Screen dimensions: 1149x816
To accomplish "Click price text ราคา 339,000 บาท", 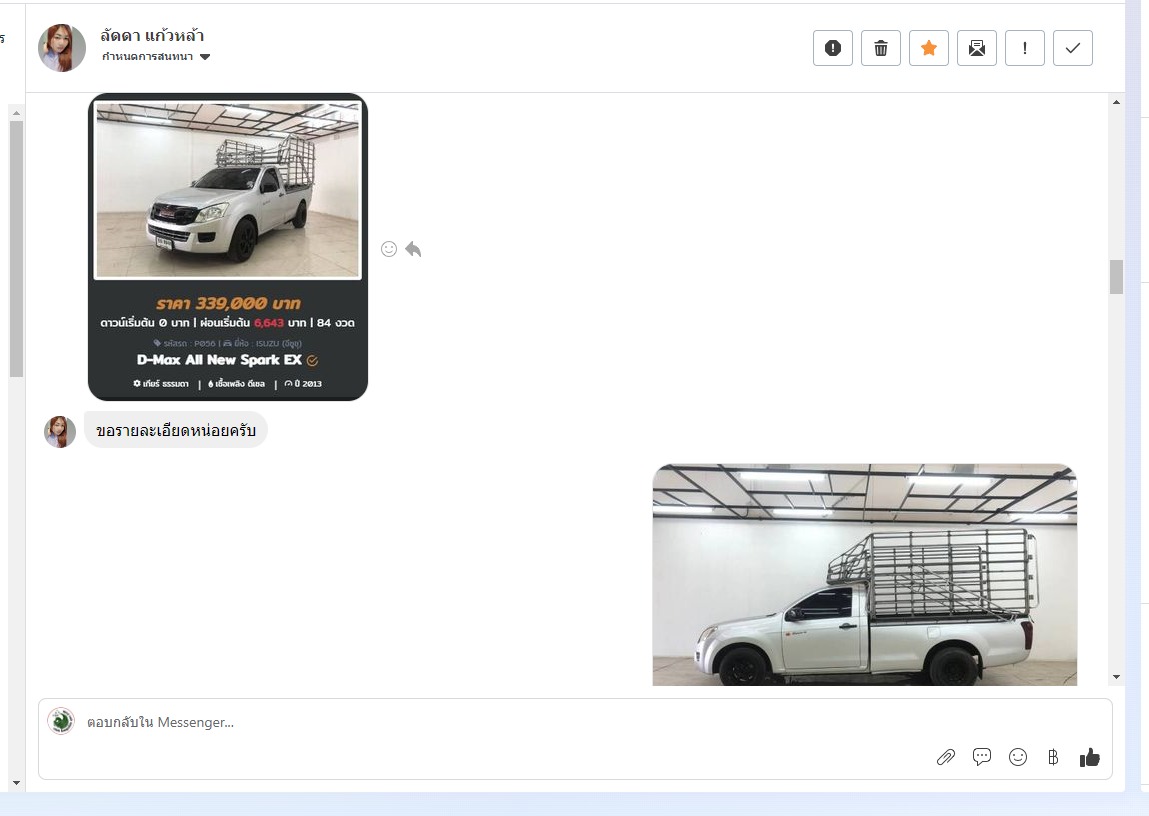I will pyautogui.click(x=228, y=303).
